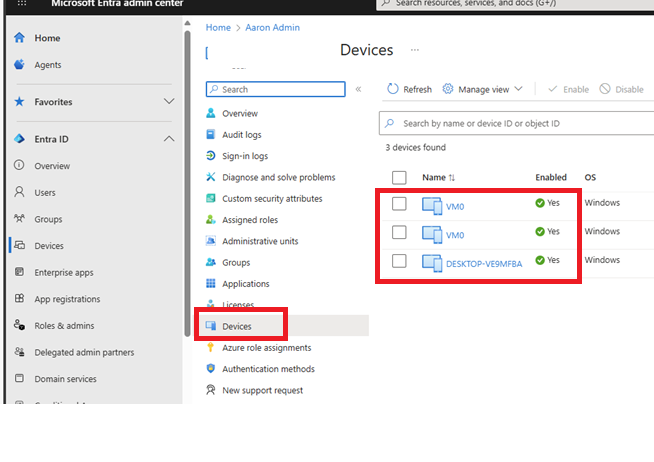This screenshot has height=462, width=654.
Task: Click the Overview info icon under Entra ID
Action: pyautogui.click(x=19, y=165)
